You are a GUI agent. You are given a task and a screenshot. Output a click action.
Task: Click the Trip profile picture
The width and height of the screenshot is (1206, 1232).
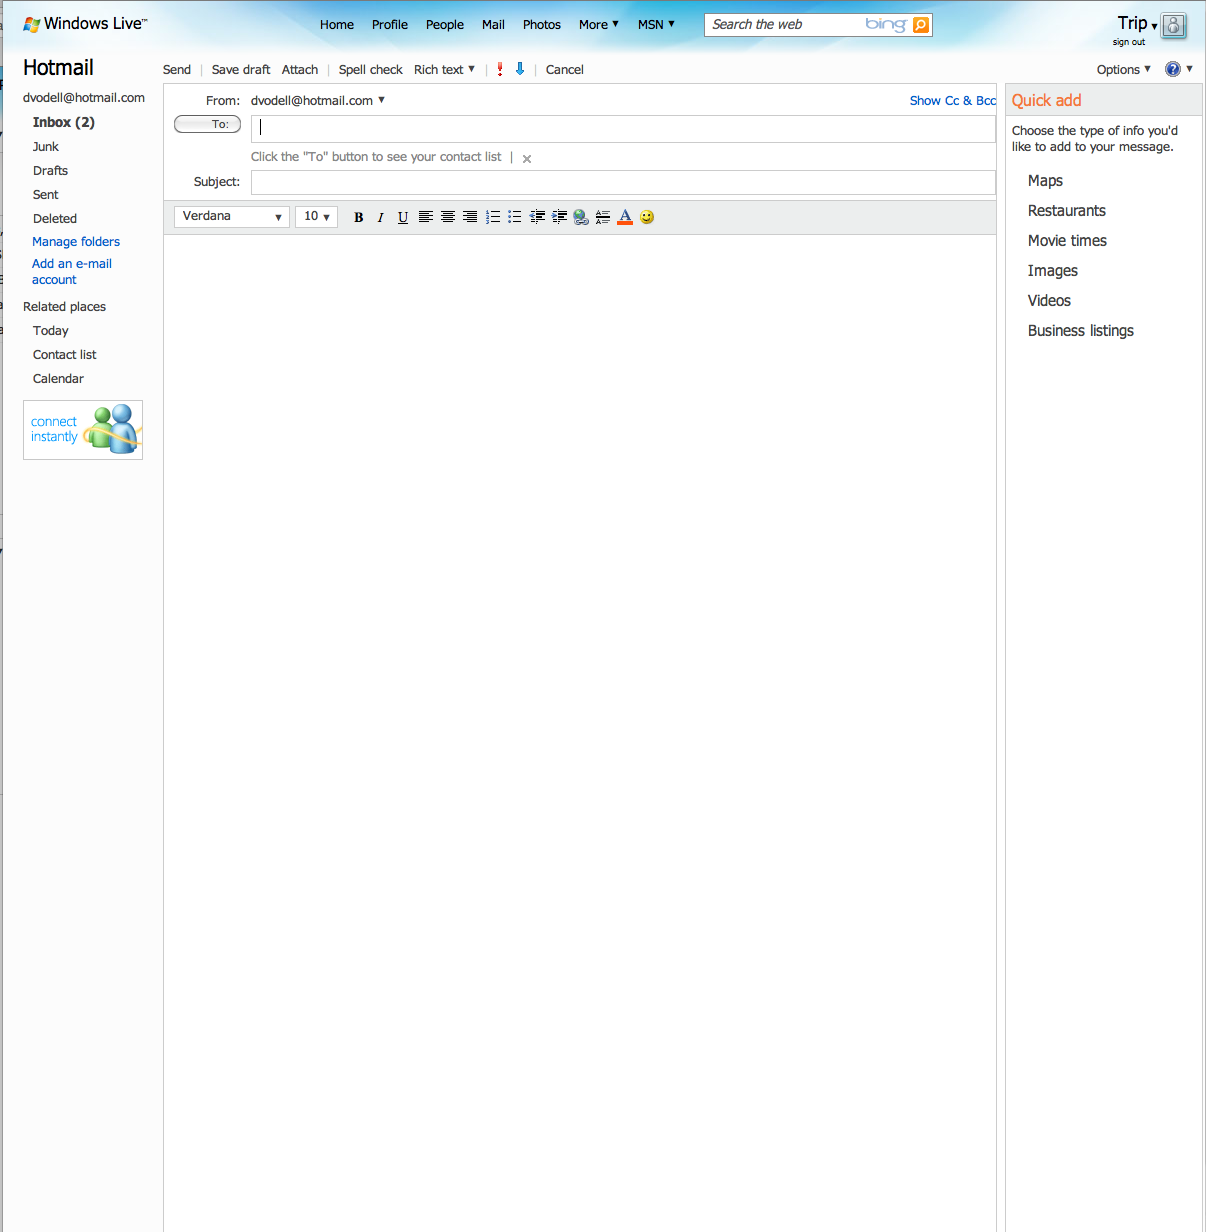pos(1174,25)
